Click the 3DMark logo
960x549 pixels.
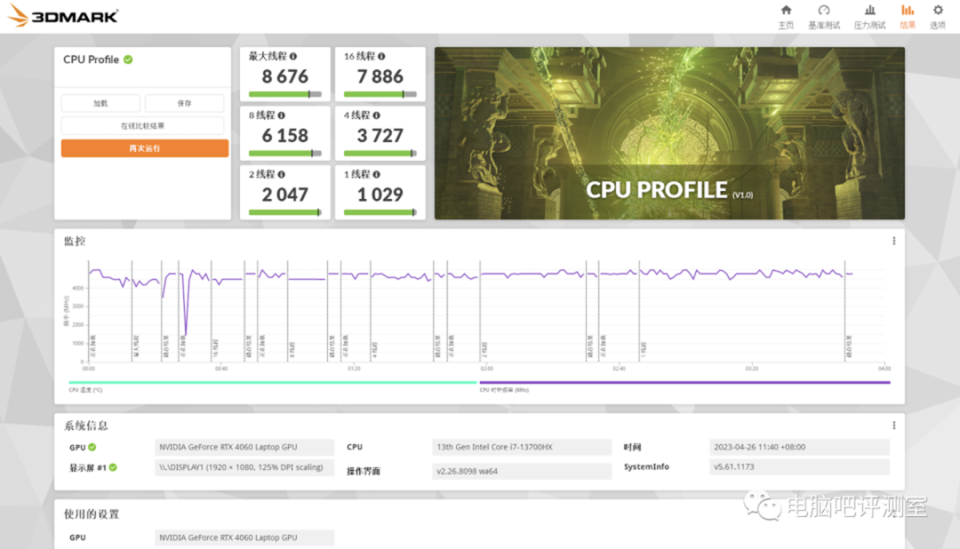(64, 16)
